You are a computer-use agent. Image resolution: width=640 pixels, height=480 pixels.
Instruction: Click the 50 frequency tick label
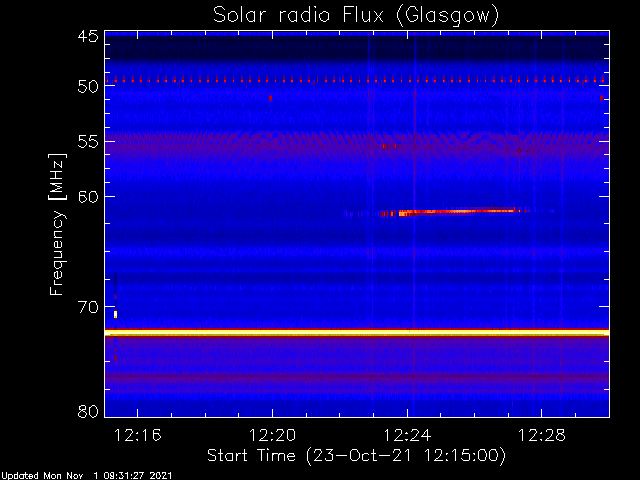[x=88, y=86]
